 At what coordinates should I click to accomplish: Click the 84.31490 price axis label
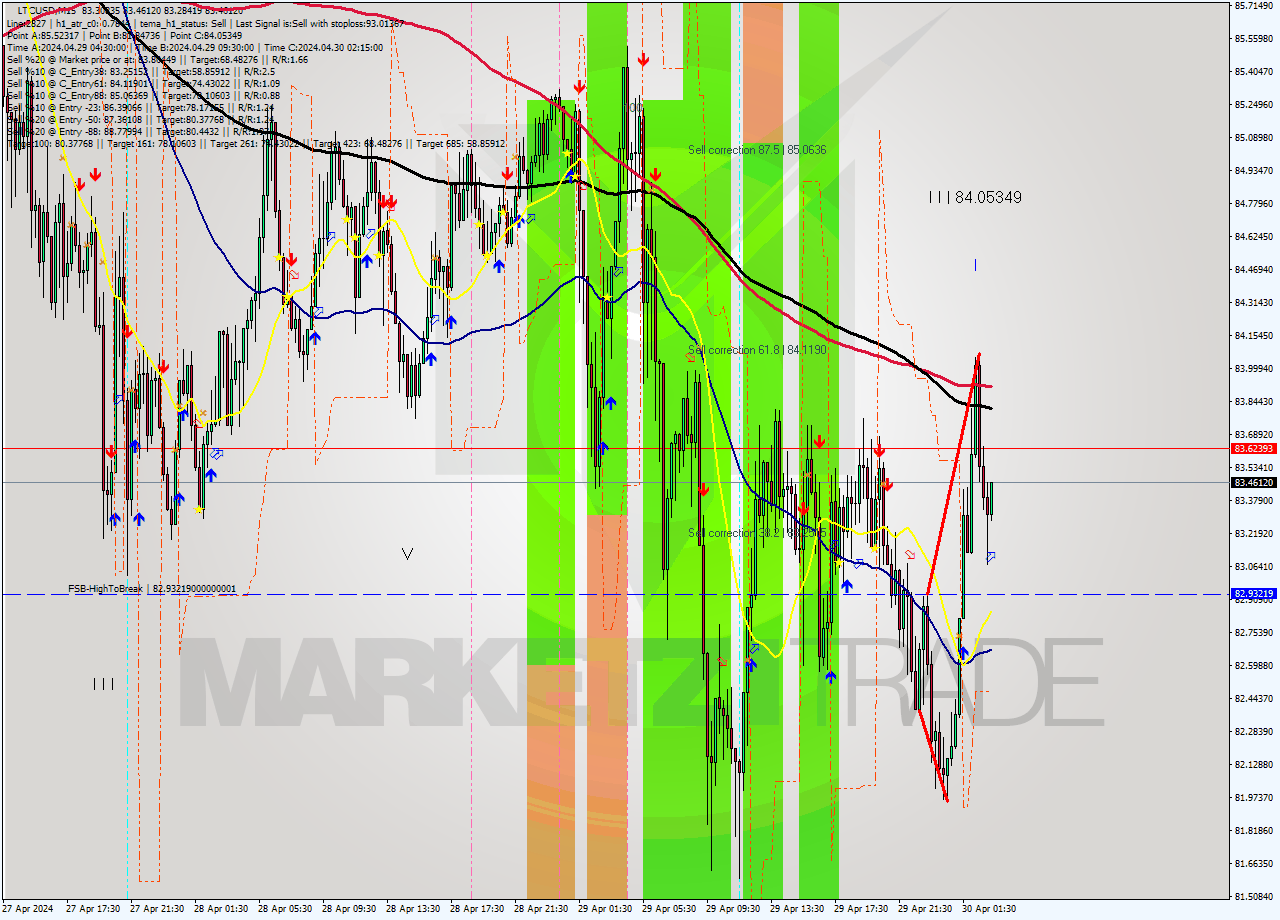pos(1254,302)
